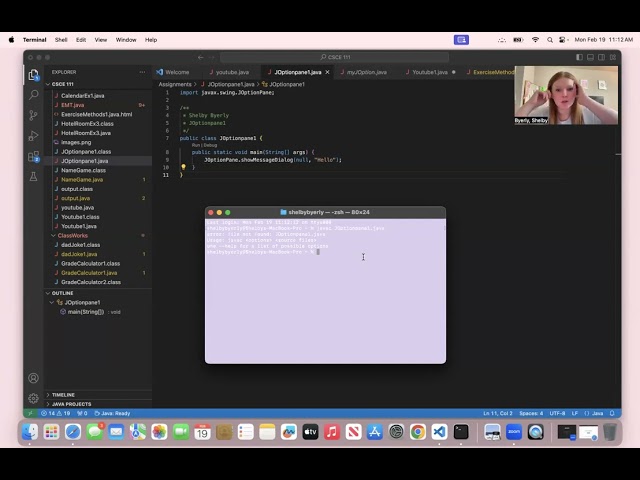Open Messages from the Dock
Viewport: 640px width, 480px height.
point(95,432)
